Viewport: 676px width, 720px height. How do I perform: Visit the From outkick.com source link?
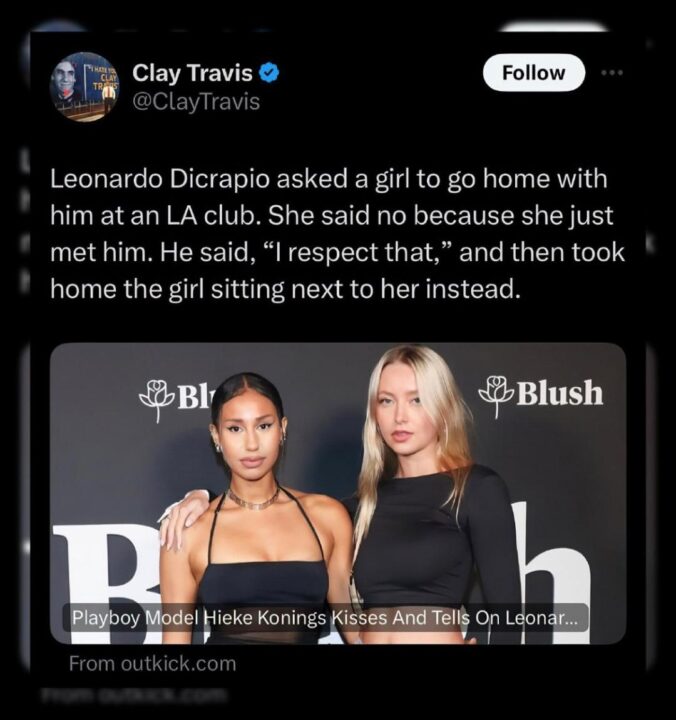pyautogui.click(x=153, y=664)
